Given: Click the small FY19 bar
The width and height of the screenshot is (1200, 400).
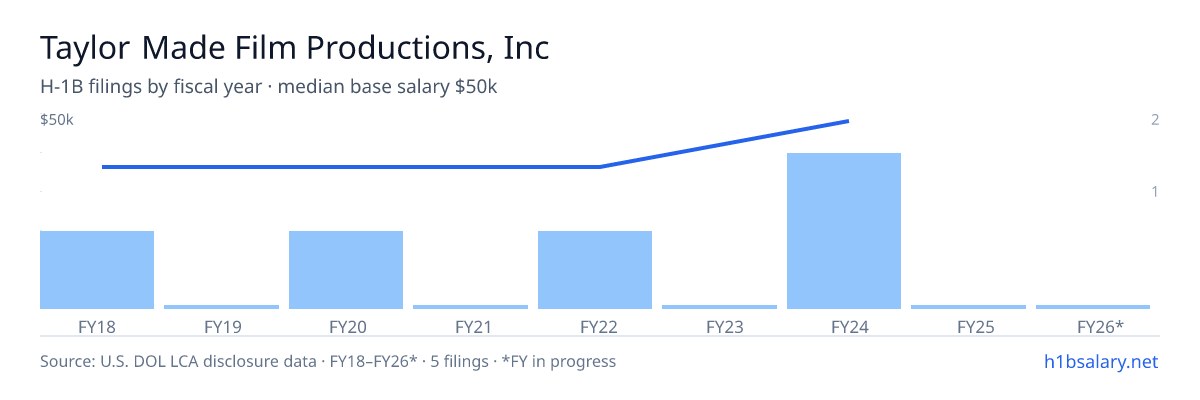Looking at the screenshot, I should tap(221, 307).
